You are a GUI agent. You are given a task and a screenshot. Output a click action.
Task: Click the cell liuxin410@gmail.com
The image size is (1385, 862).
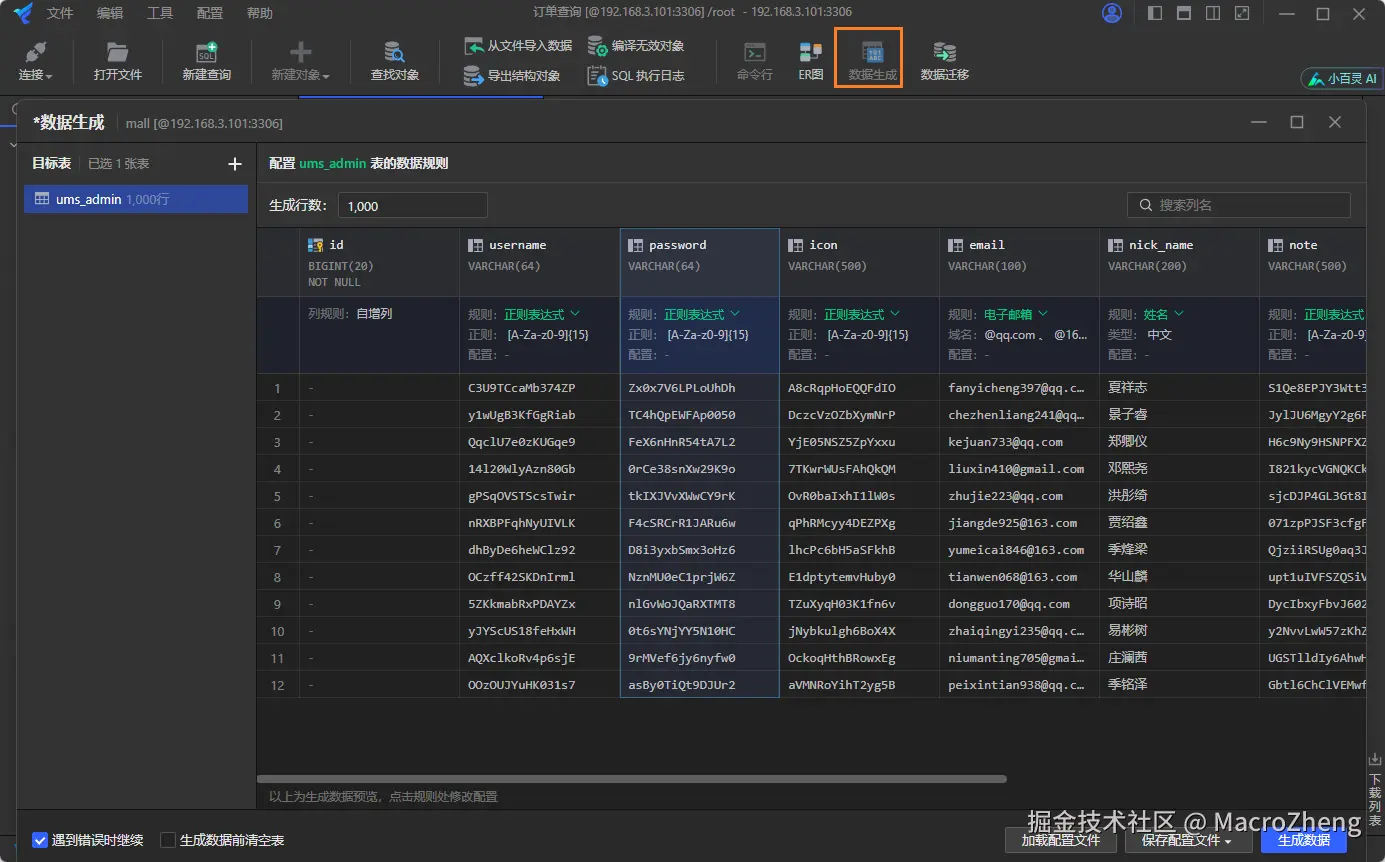tap(1019, 469)
